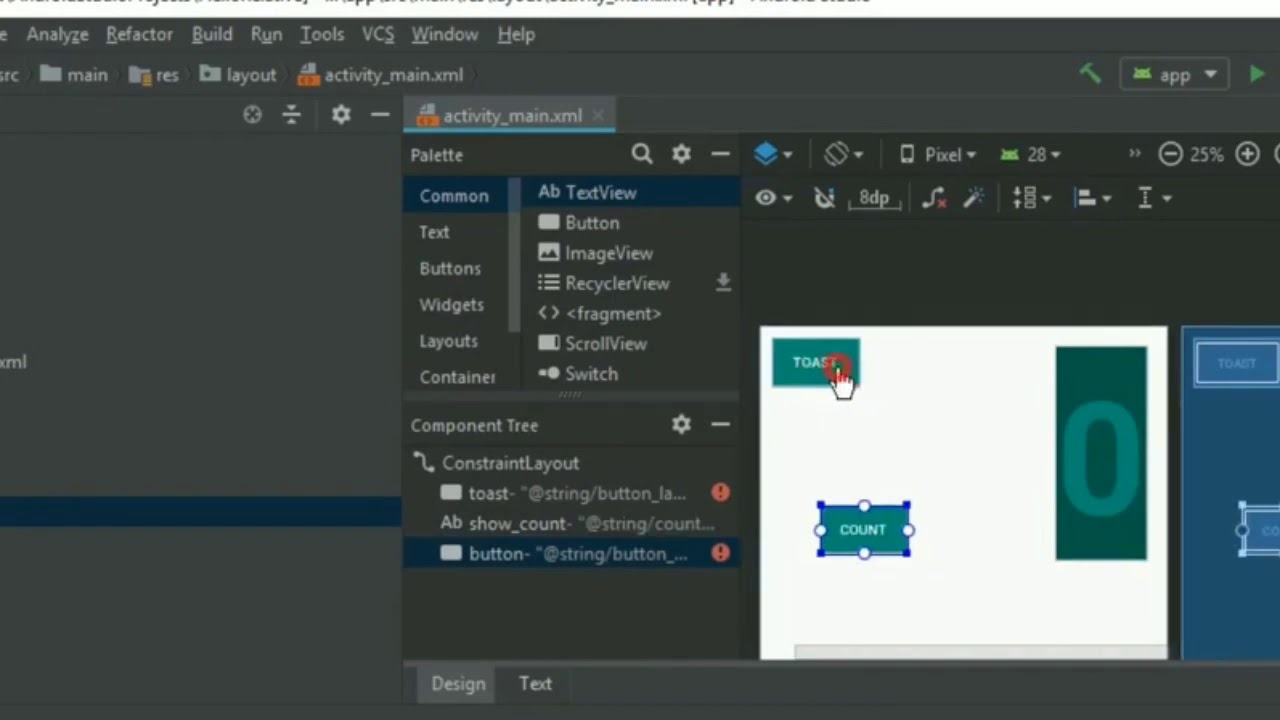Open project panel settings gear

341,115
